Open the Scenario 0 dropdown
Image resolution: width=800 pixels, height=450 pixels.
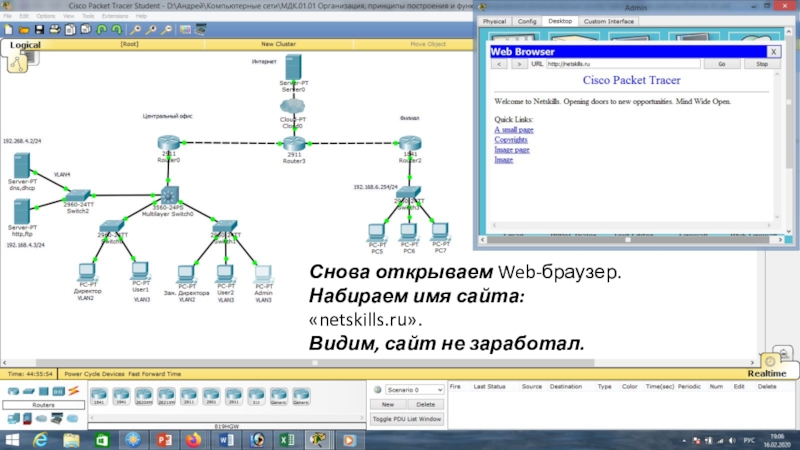point(414,390)
